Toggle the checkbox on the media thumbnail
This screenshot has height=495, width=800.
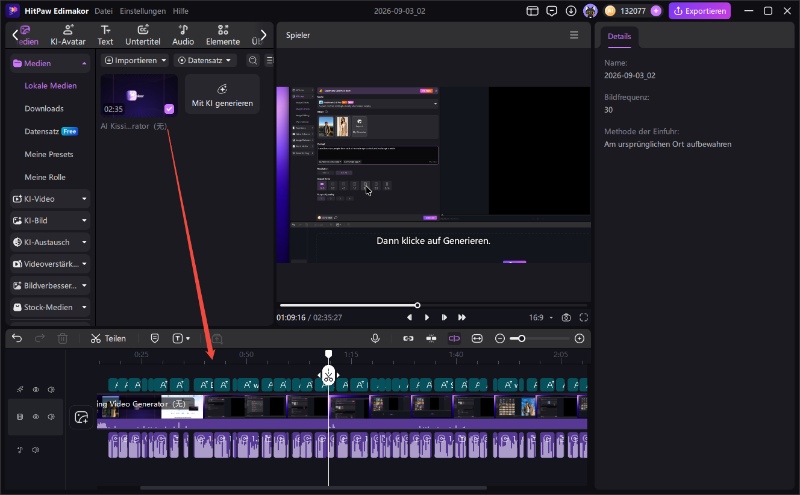(169, 109)
